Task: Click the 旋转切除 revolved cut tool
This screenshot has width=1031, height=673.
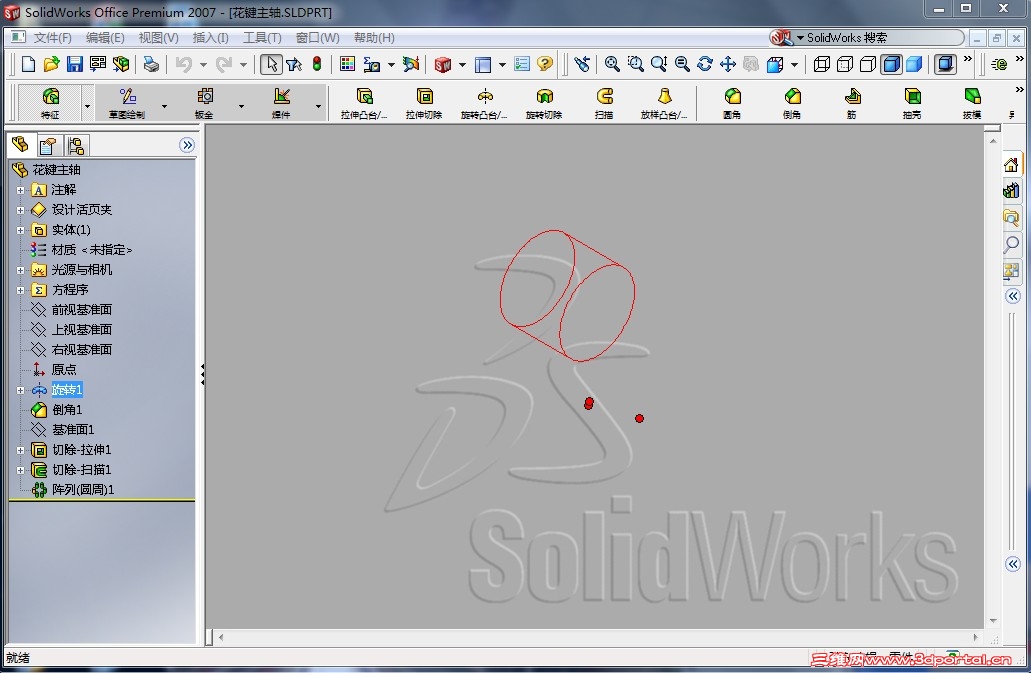Action: coord(544,103)
